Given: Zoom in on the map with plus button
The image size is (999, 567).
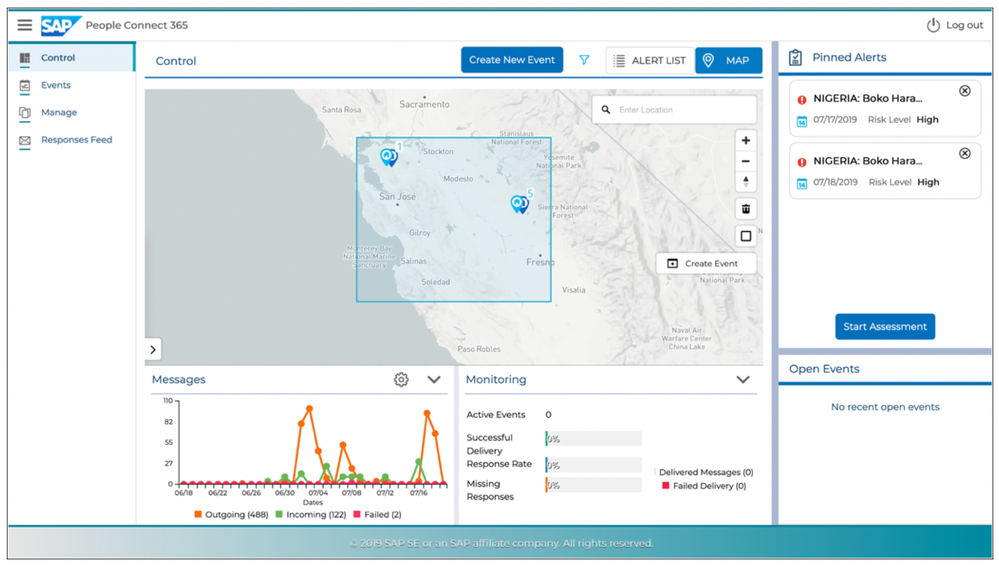Looking at the screenshot, I should click(745, 140).
